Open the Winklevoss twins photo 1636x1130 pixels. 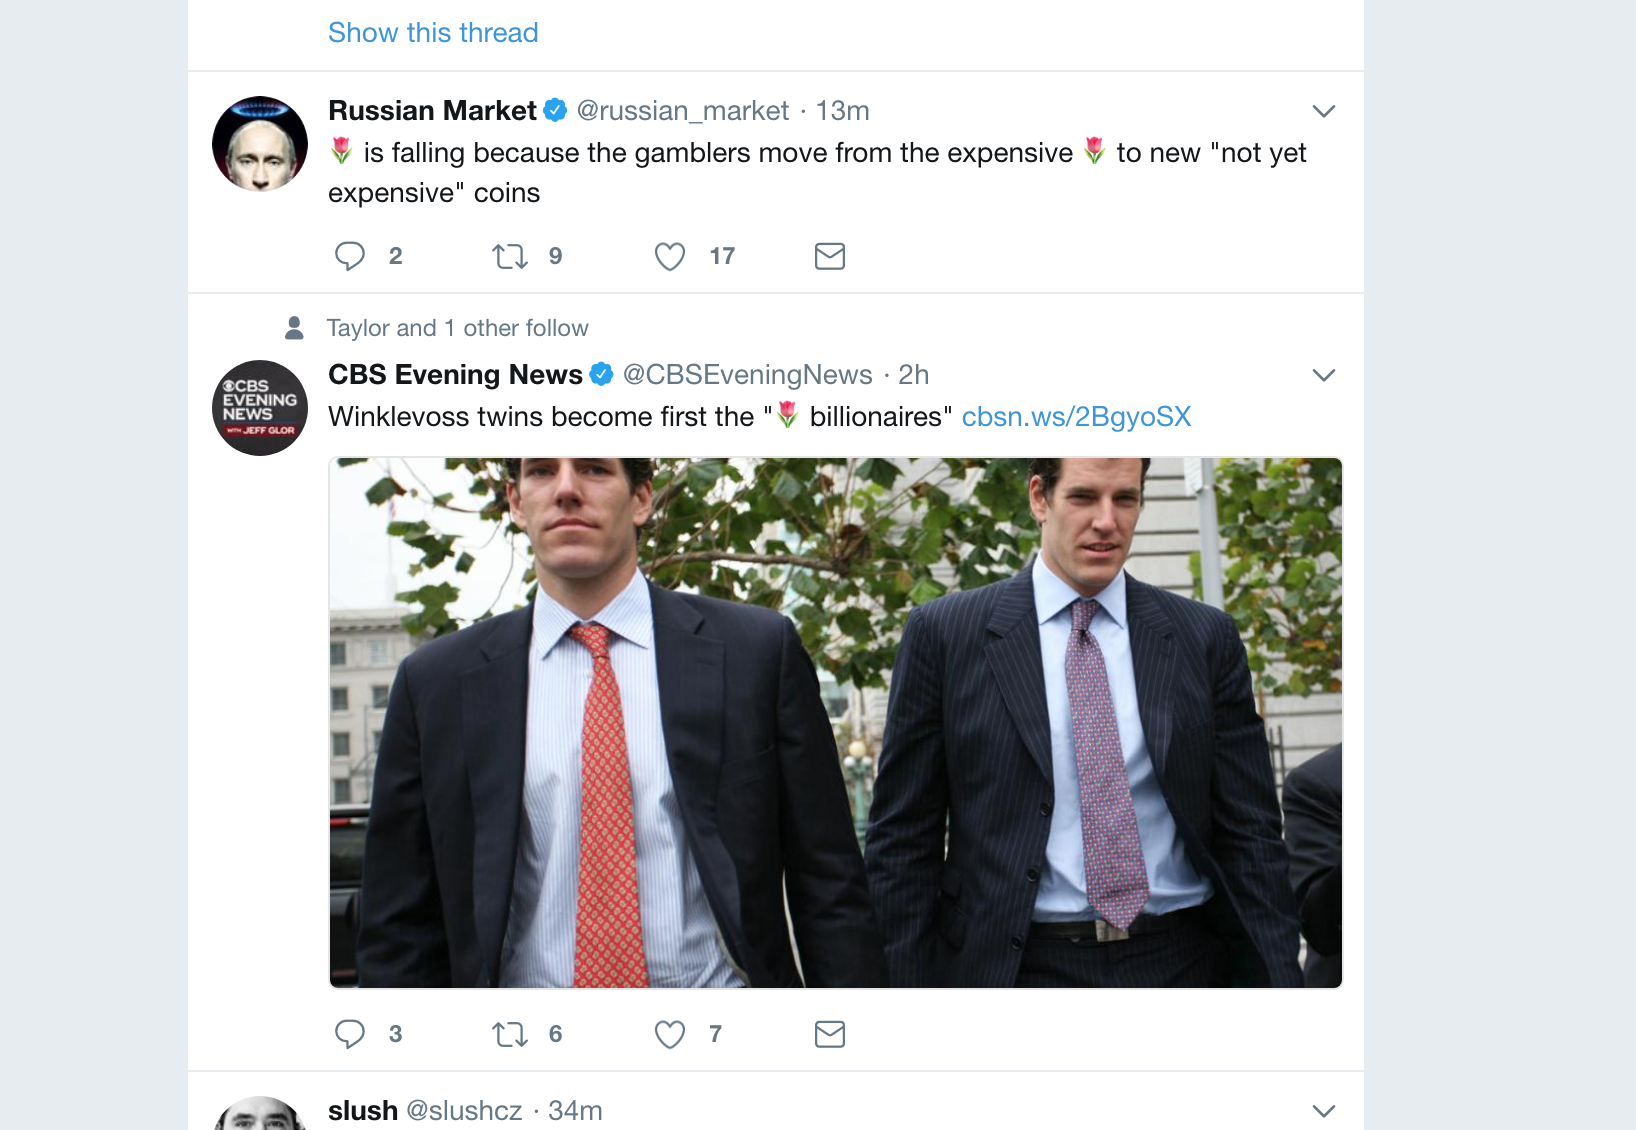point(835,723)
